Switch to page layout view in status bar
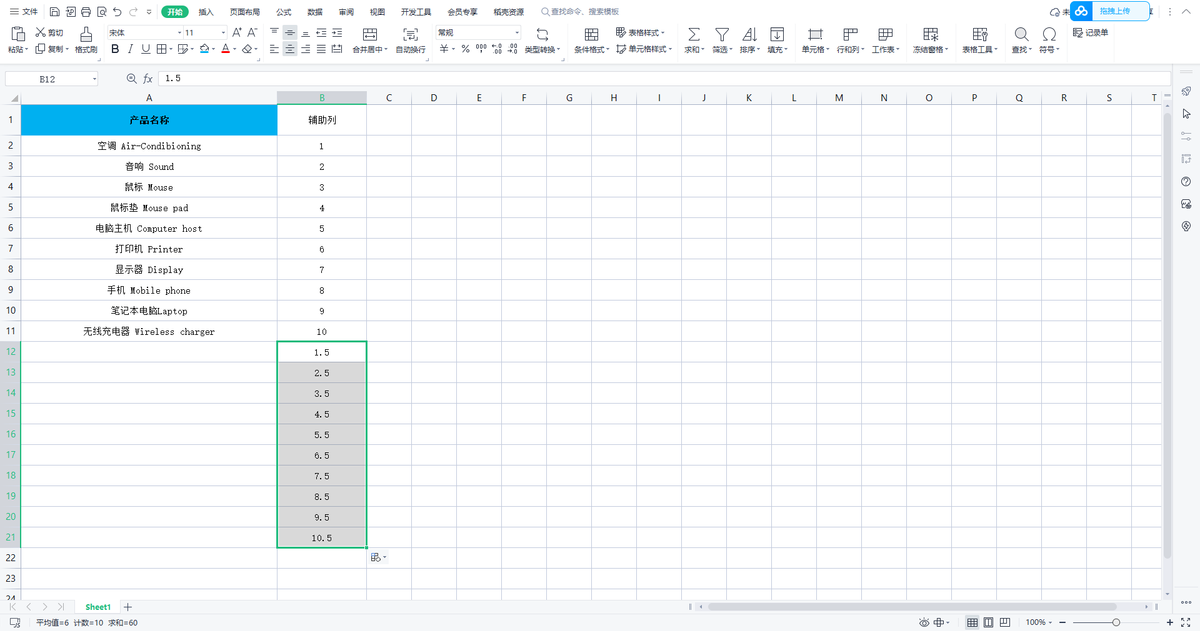Image resolution: width=1200 pixels, height=631 pixels. click(x=989, y=622)
